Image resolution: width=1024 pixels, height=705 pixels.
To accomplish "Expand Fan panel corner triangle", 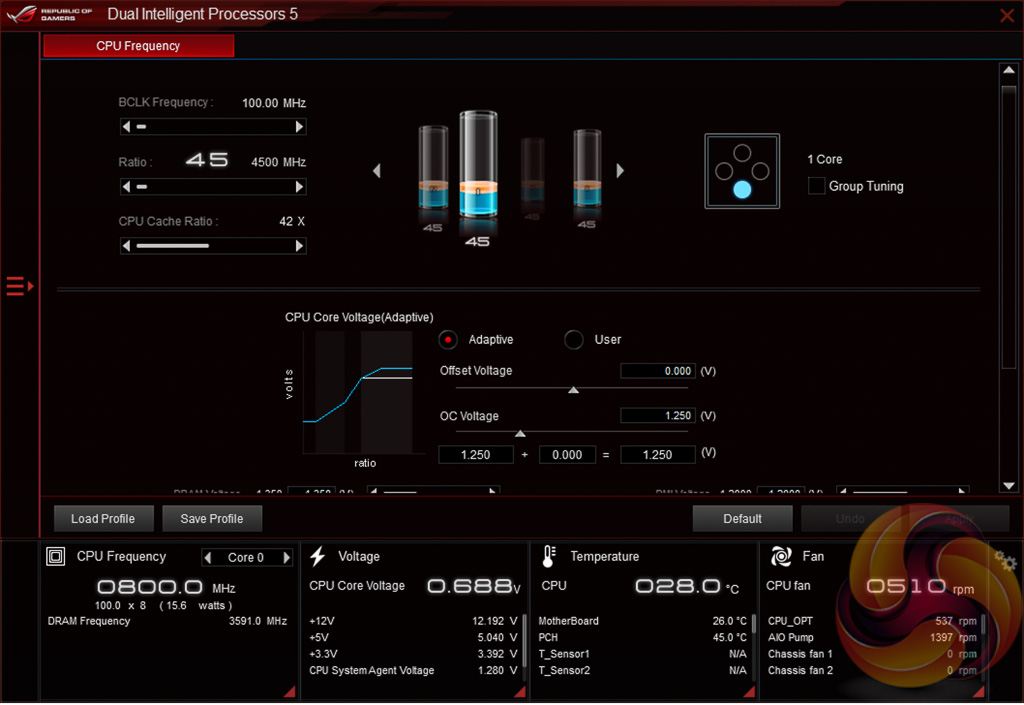I will coord(978,692).
